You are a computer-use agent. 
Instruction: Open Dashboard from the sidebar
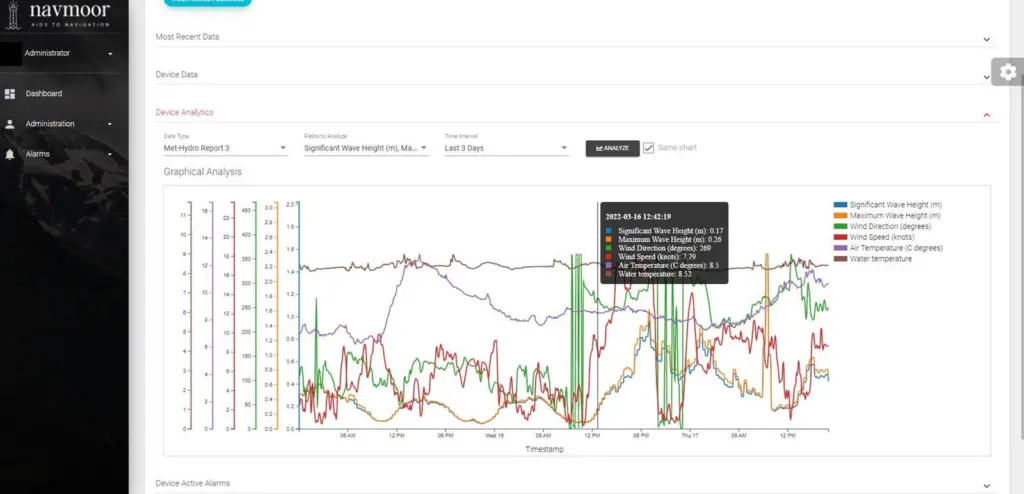coord(44,93)
